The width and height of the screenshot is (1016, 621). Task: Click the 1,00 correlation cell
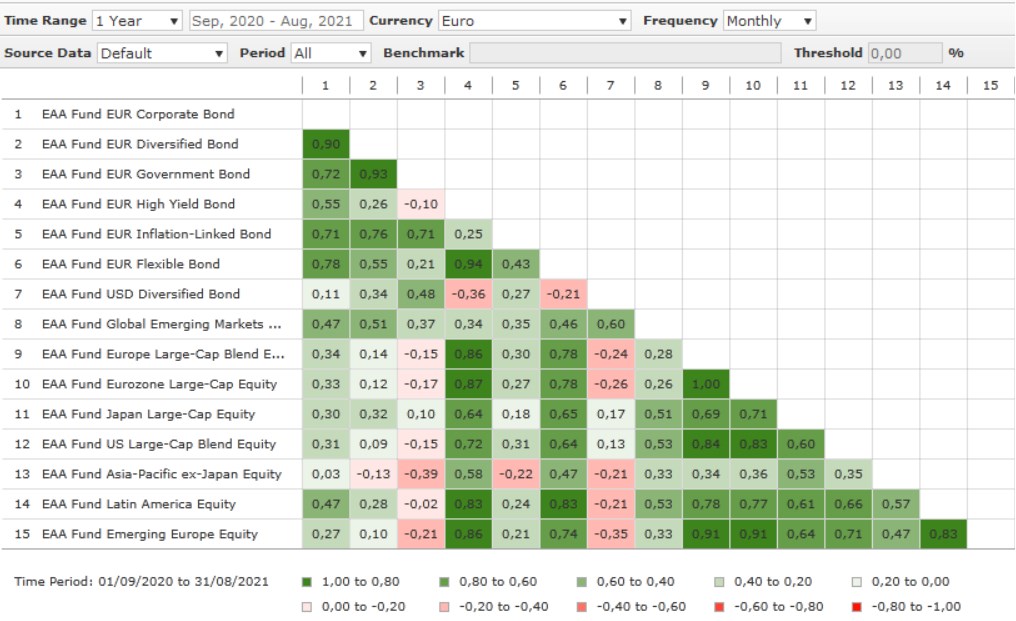click(x=706, y=384)
